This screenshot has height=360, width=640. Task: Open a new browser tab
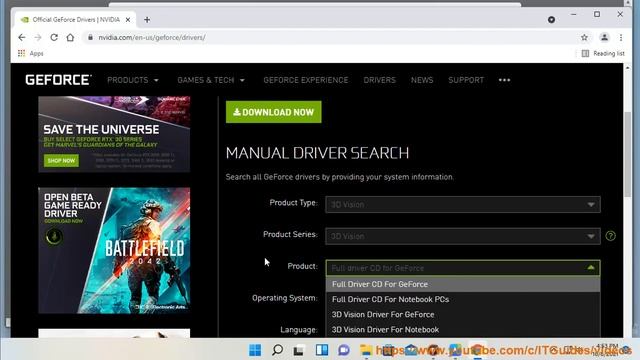pyautogui.click(x=147, y=20)
